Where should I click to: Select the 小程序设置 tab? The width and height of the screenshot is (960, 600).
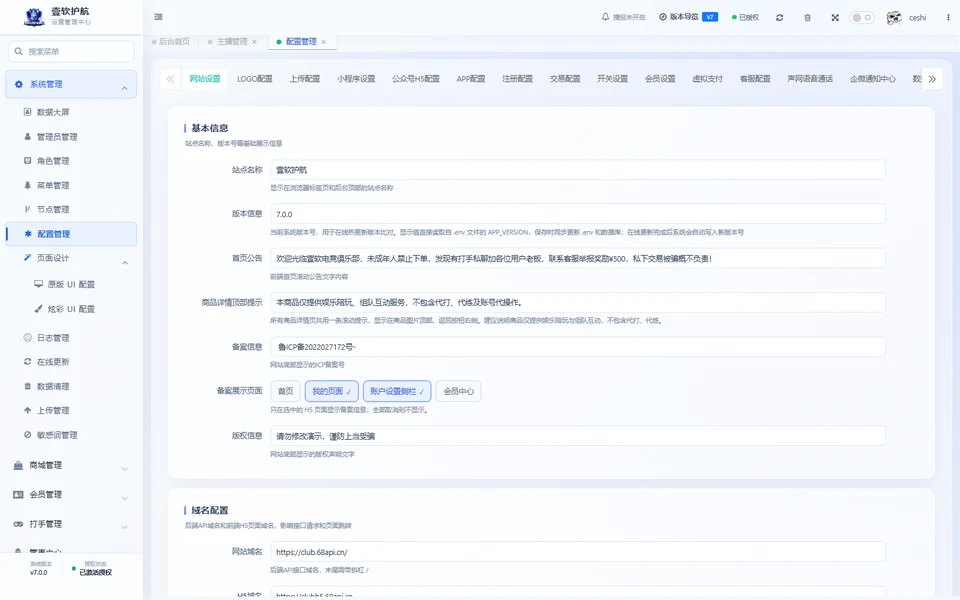[356, 79]
